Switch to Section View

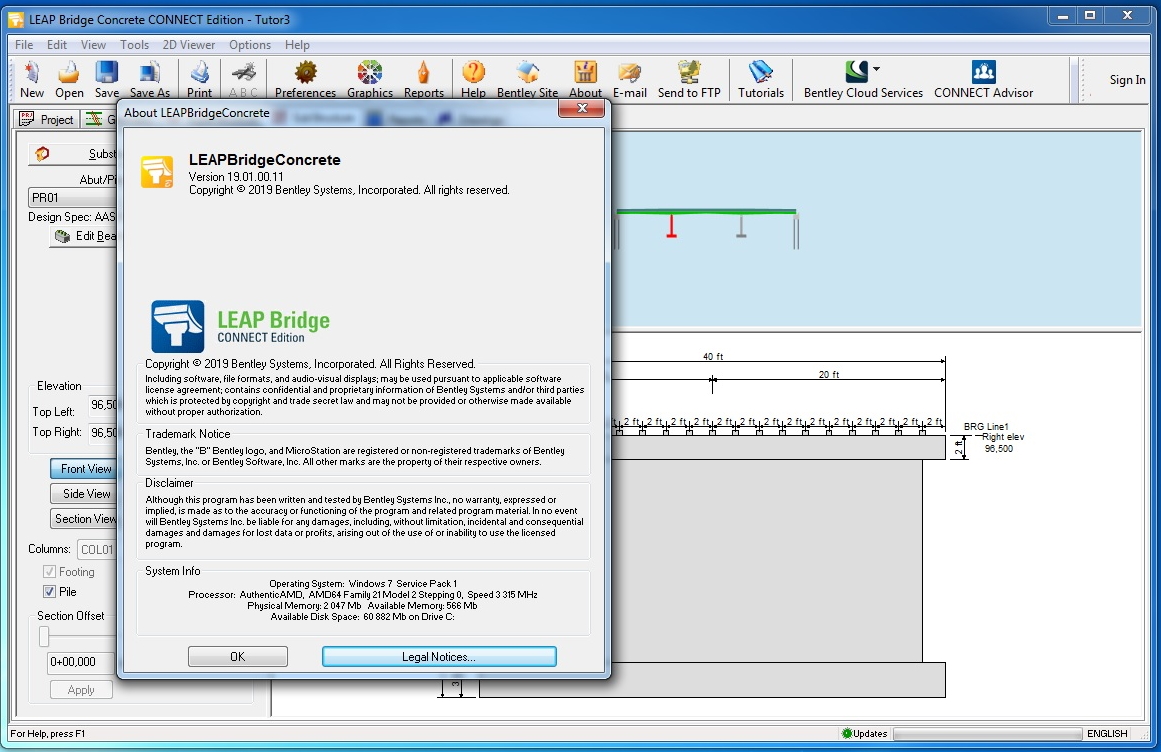click(83, 519)
